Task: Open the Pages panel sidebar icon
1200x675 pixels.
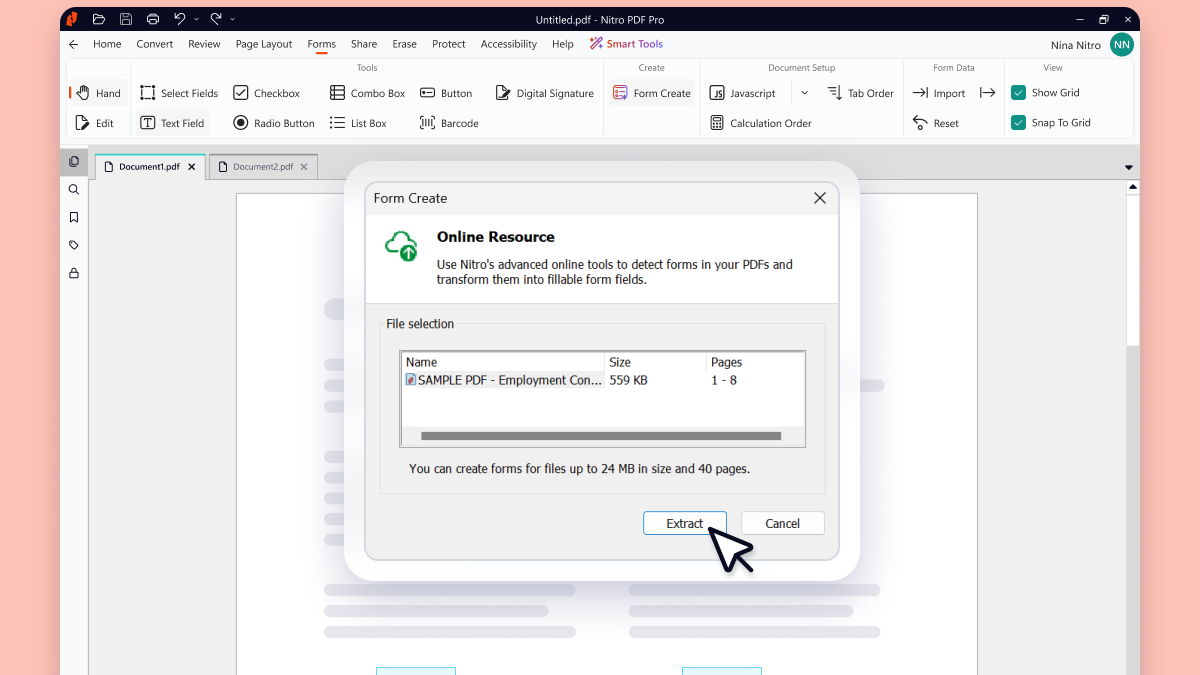Action: click(x=74, y=161)
